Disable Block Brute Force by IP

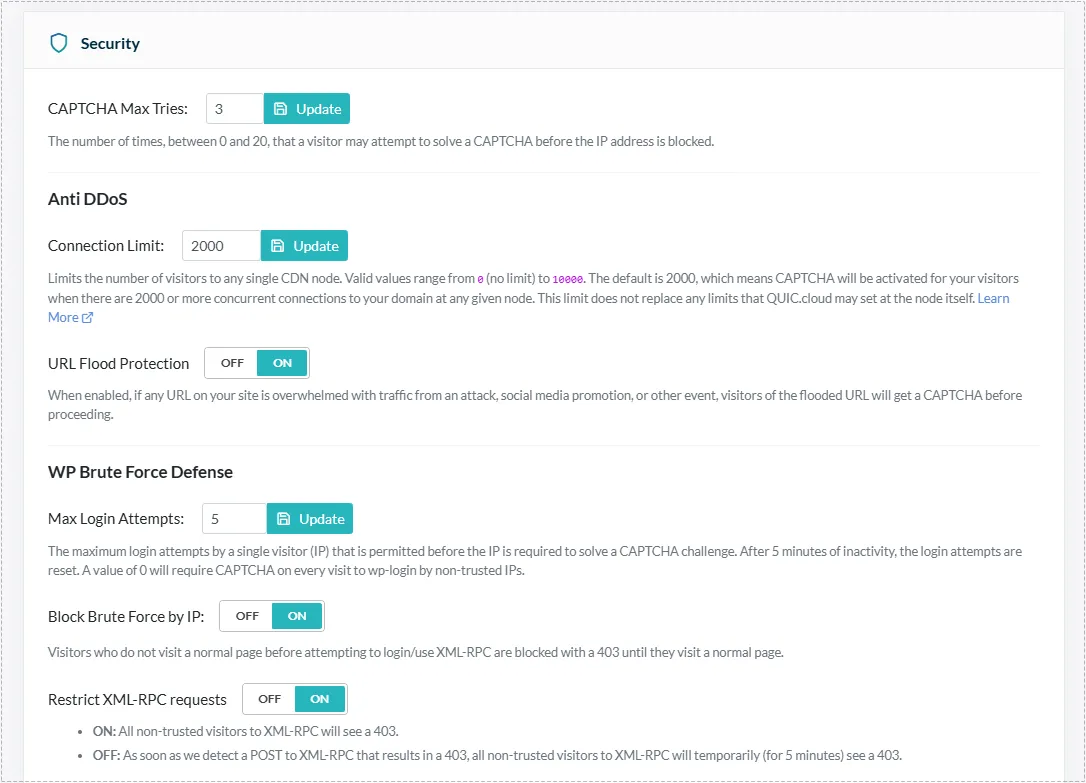247,616
